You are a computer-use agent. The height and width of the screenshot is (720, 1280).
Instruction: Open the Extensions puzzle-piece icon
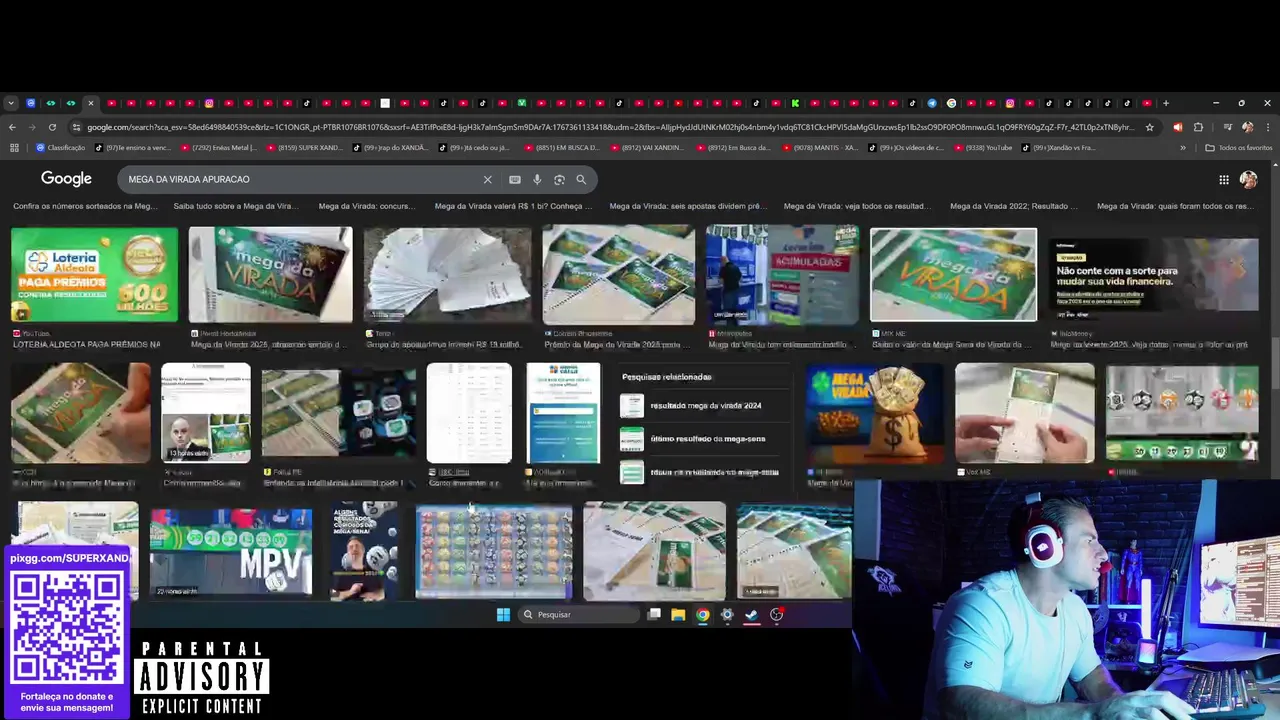tap(1198, 127)
